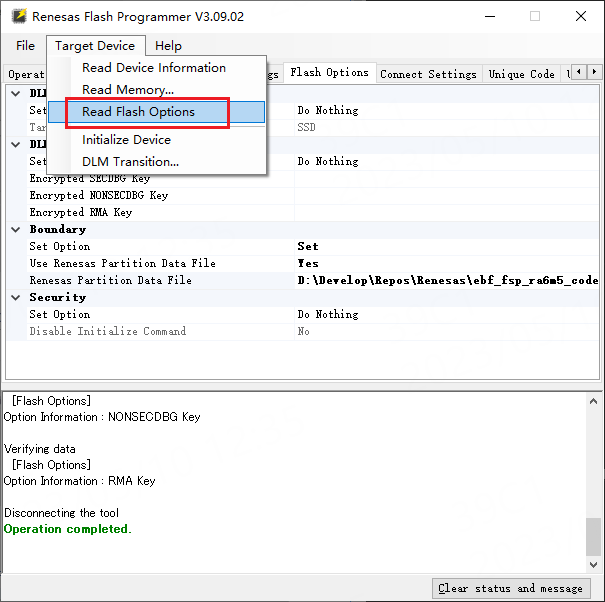Collapse the Boundary section
Screen dimensions: 605x602
(16, 230)
